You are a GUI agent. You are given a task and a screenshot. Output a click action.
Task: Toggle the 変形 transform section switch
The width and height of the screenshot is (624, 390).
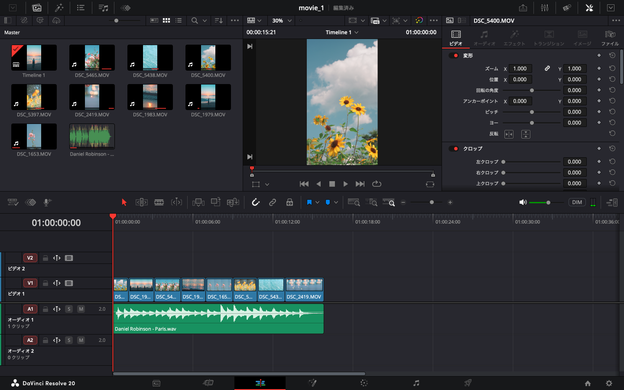pos(454,56)
